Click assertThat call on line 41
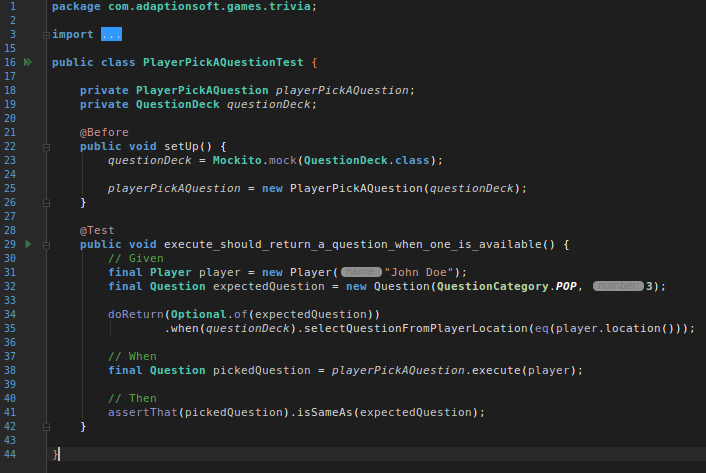The height and width of the screenshot is (473, 706). click(x=143, y=412)
